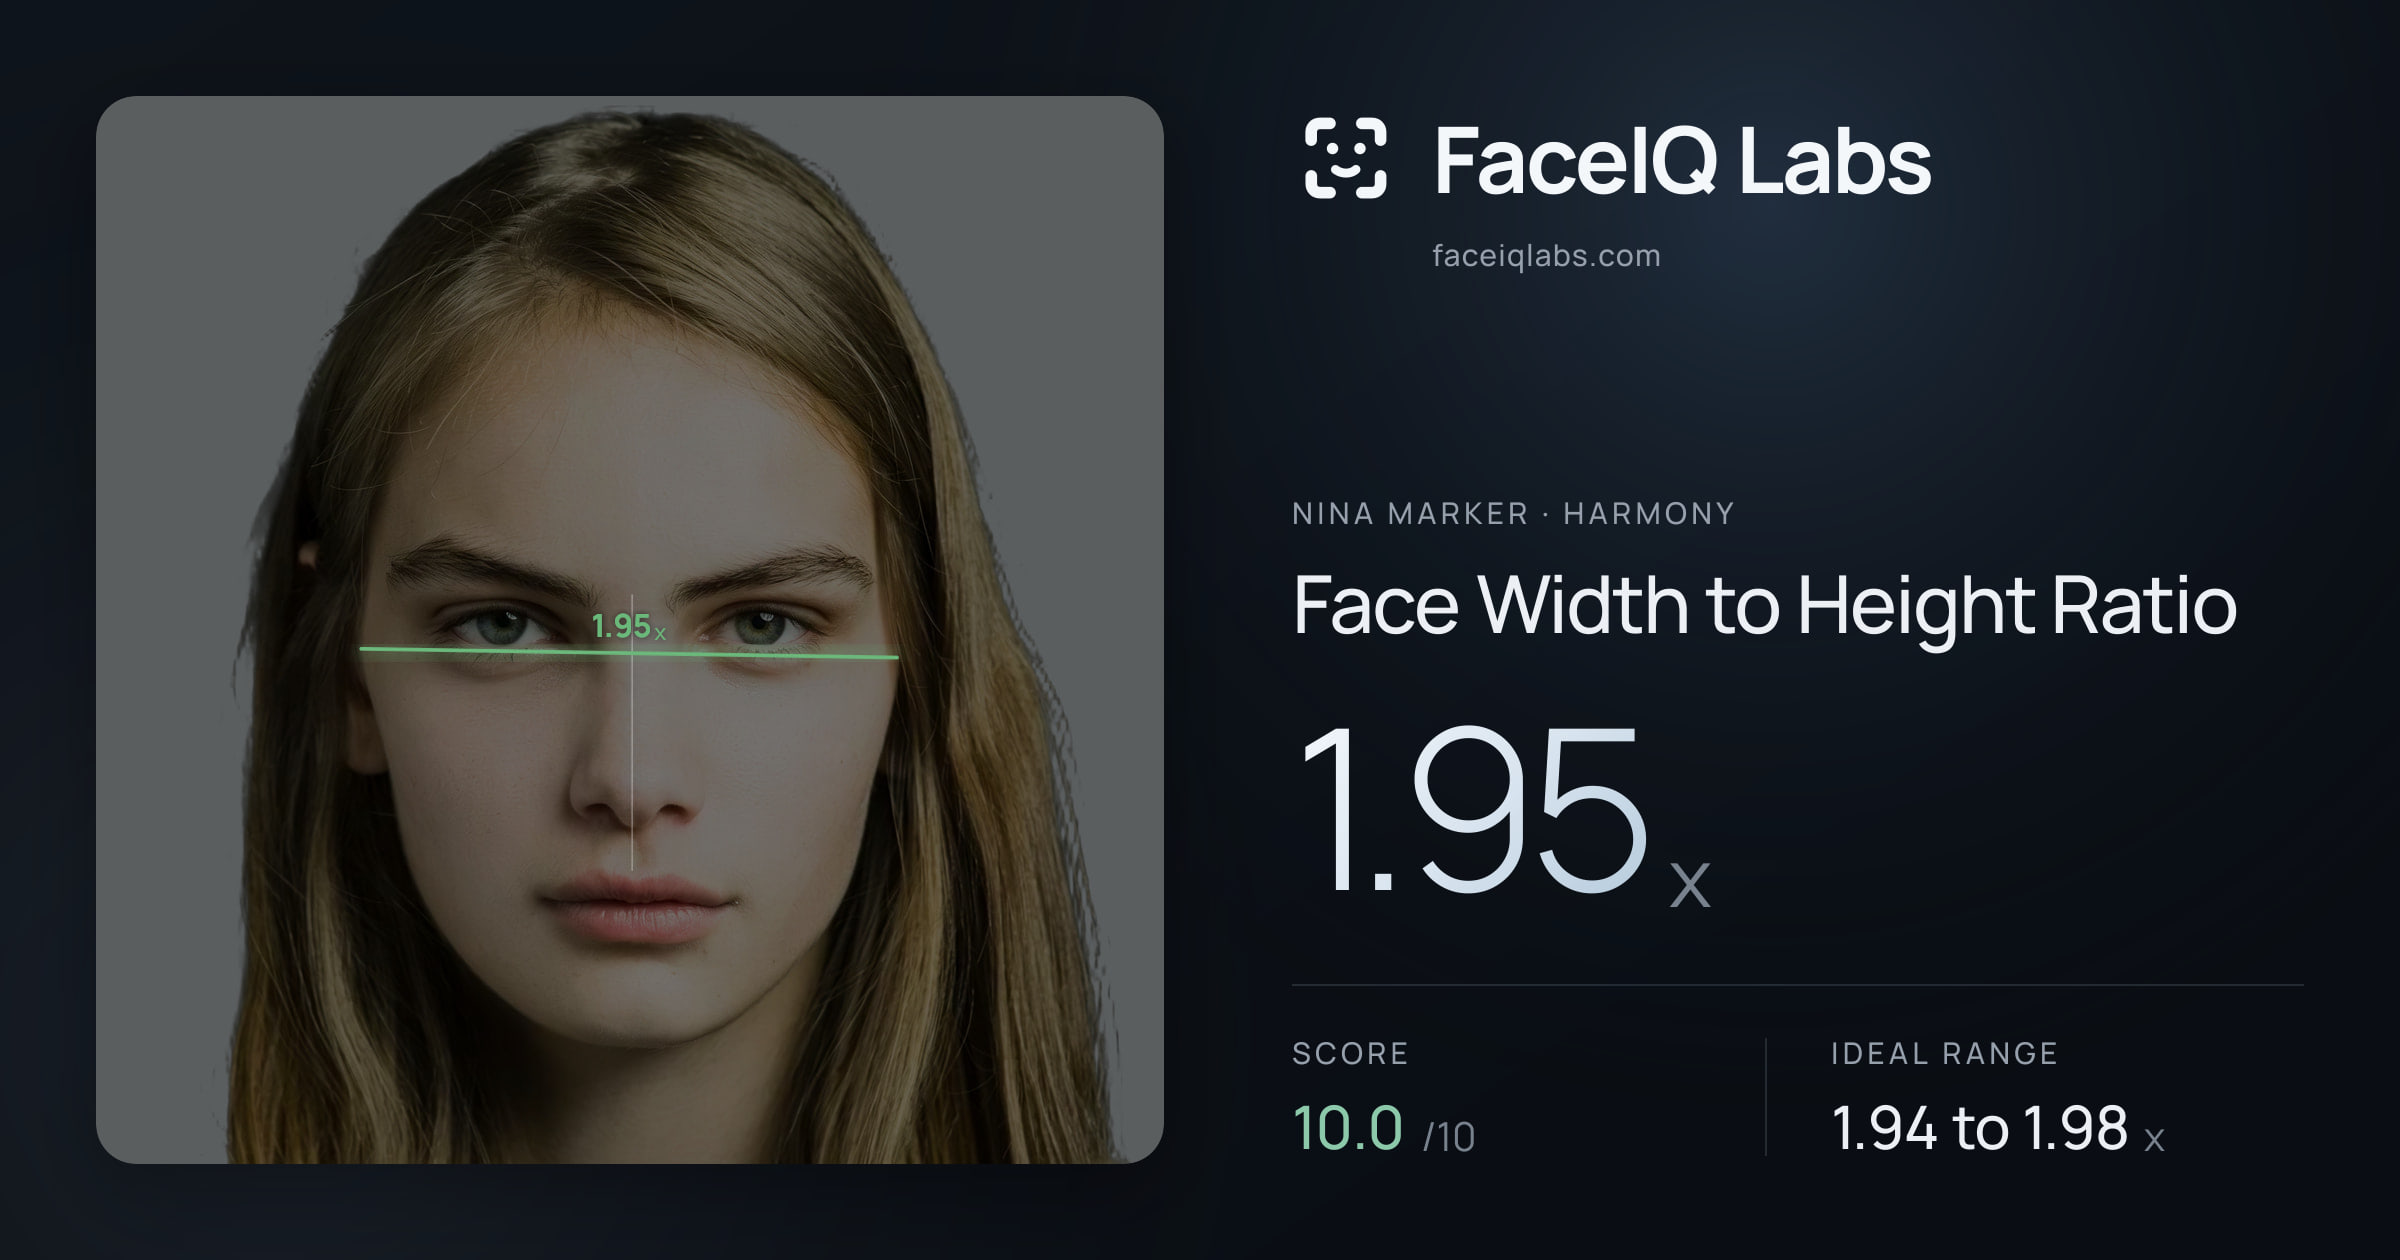
Task: Click the FaceIQ Labs face-scan logo icon
Action: click(1345, 158)
